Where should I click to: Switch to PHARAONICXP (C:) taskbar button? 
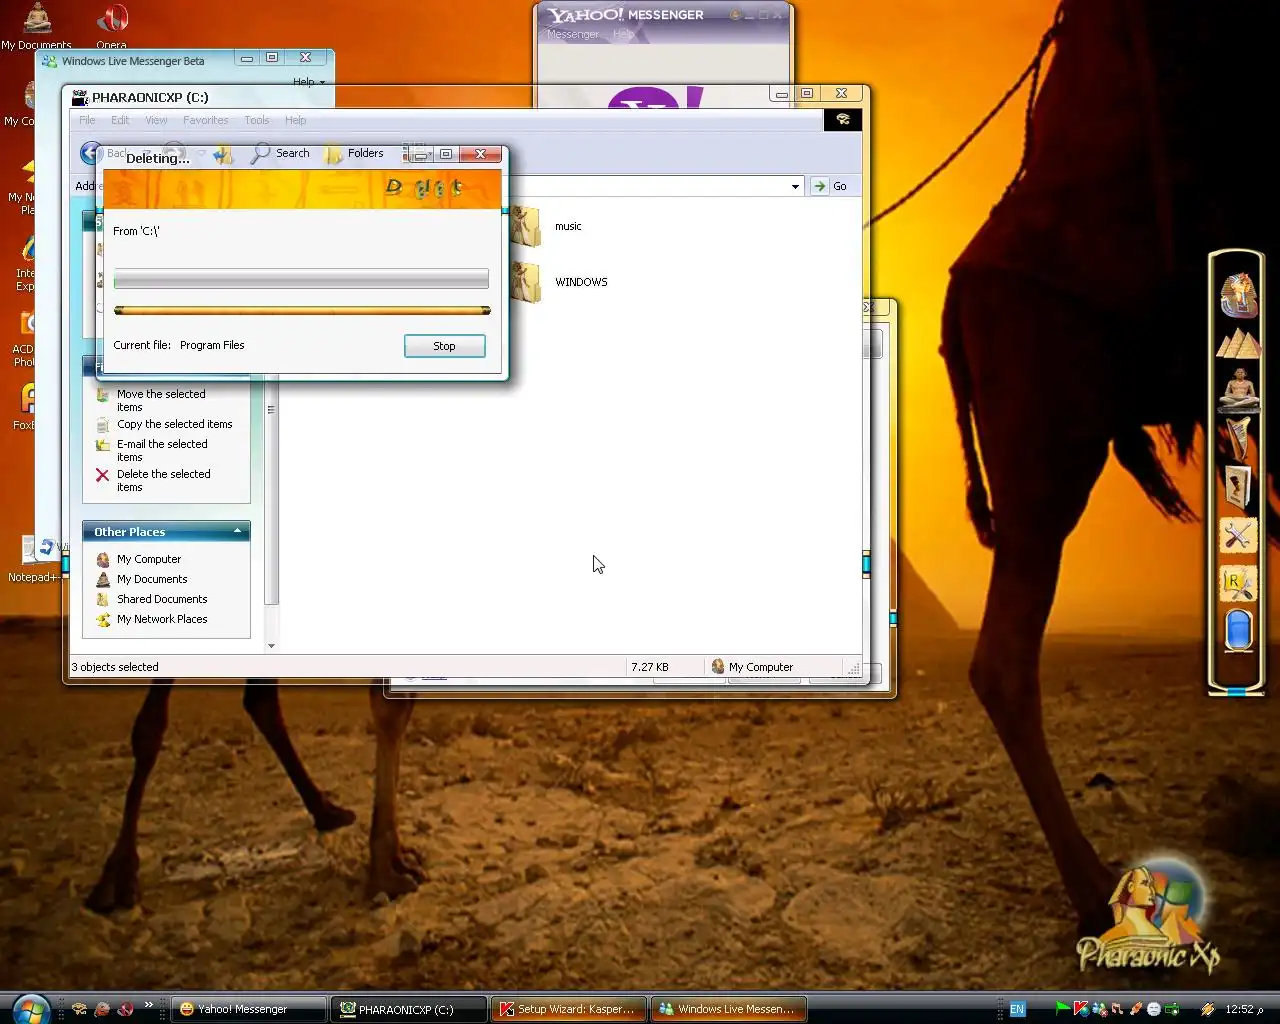coord(410,1009)
